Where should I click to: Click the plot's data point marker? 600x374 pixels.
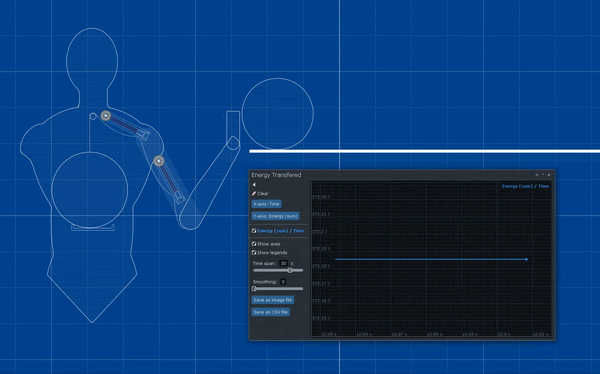coord(527,260)
